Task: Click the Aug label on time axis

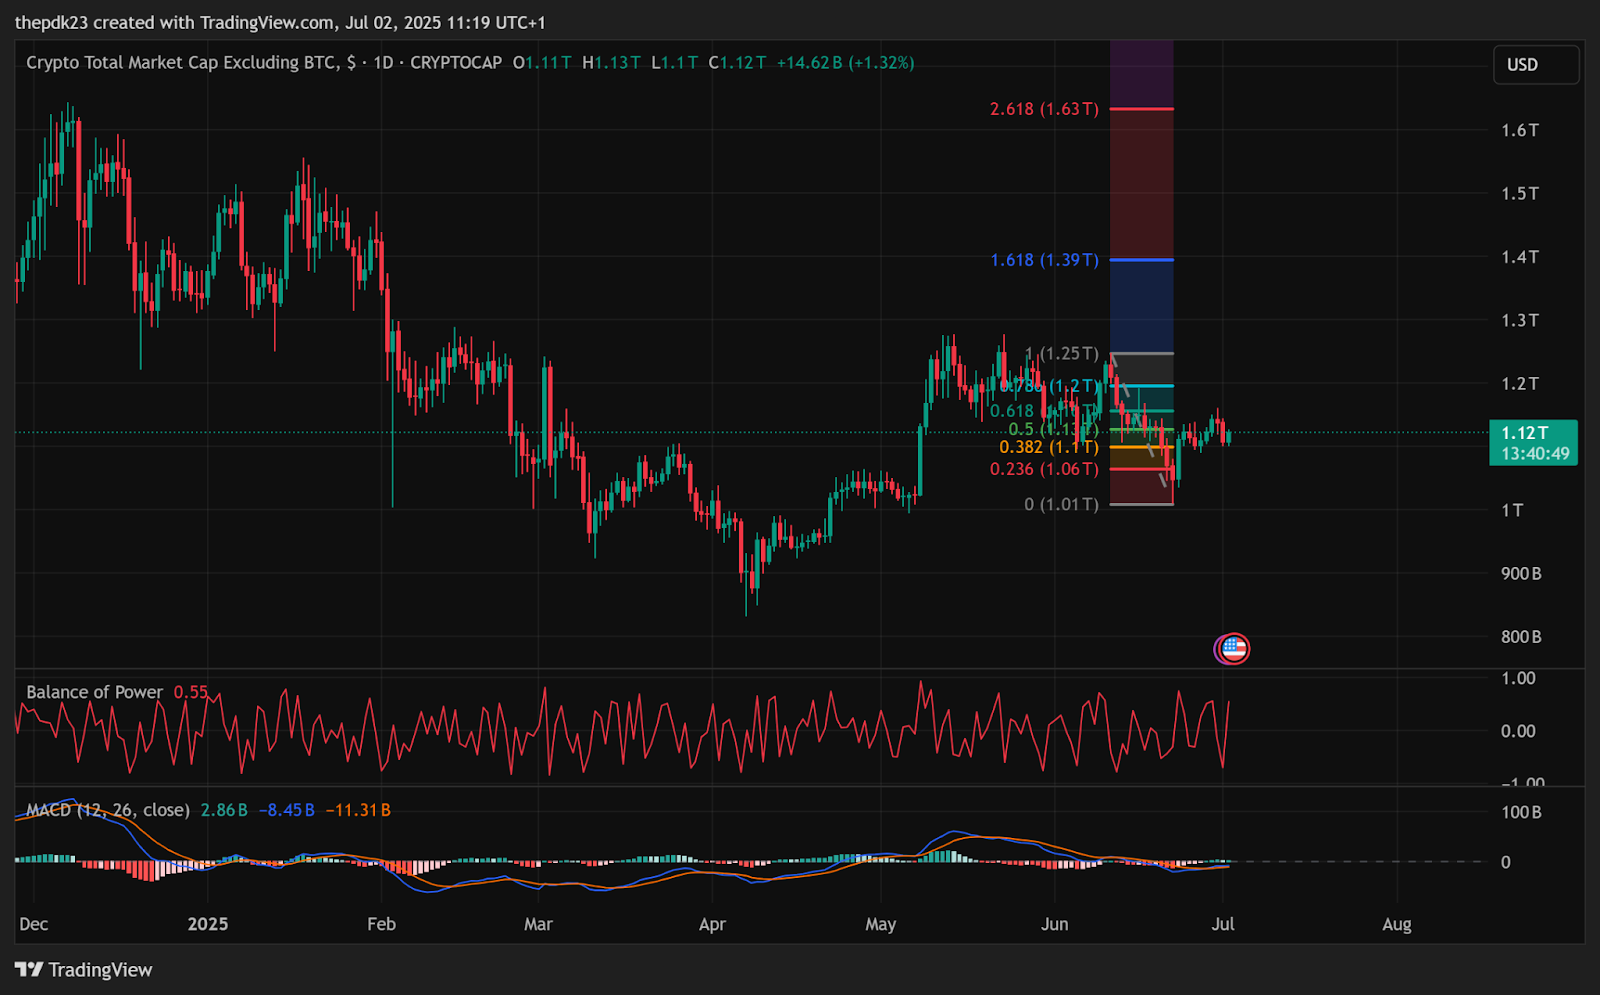Action: click(x=1397, y=924)
